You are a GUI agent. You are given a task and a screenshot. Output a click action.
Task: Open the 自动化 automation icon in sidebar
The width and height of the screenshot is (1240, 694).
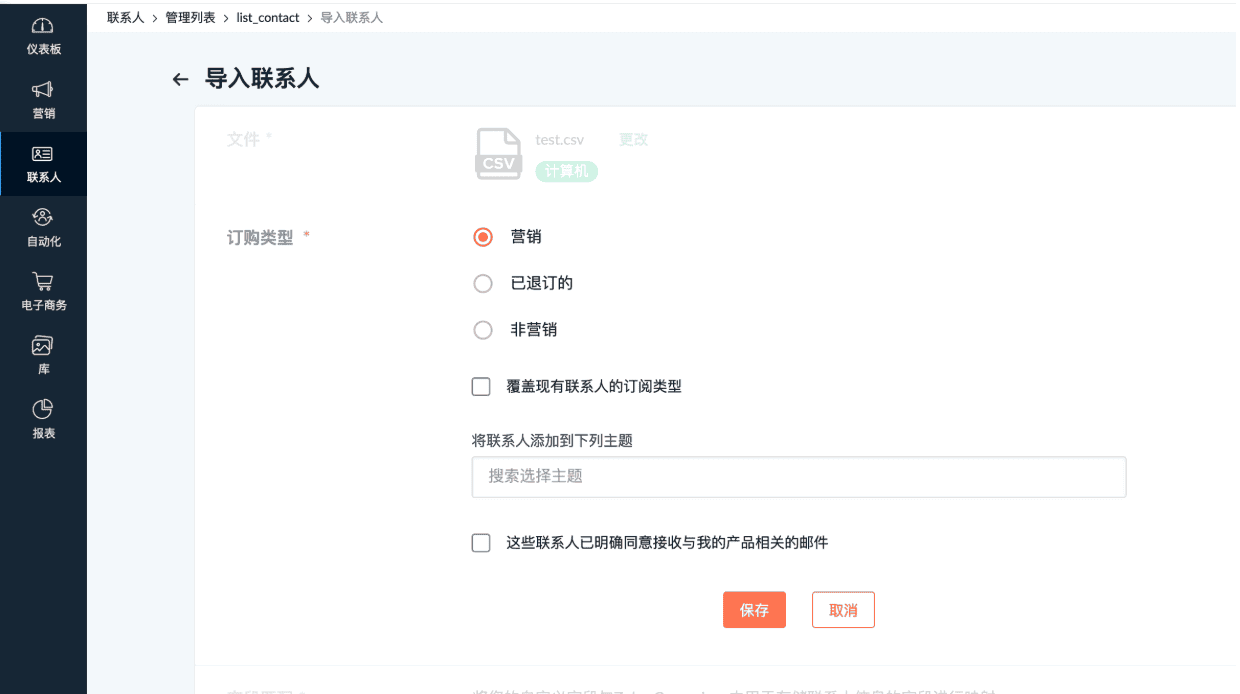[42, 223]
